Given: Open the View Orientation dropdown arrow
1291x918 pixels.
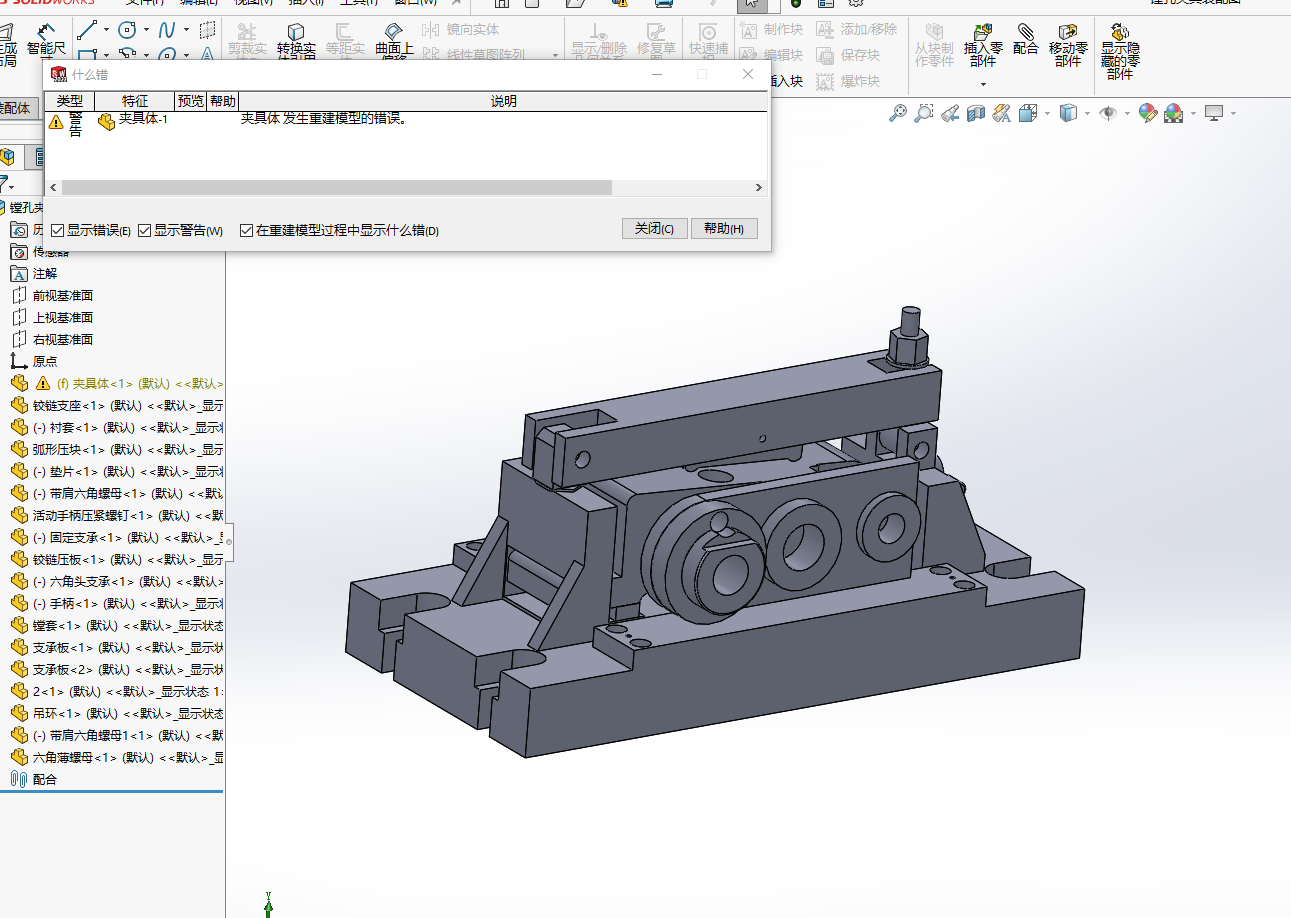Looking at the screenshot, I should 1047,113.
